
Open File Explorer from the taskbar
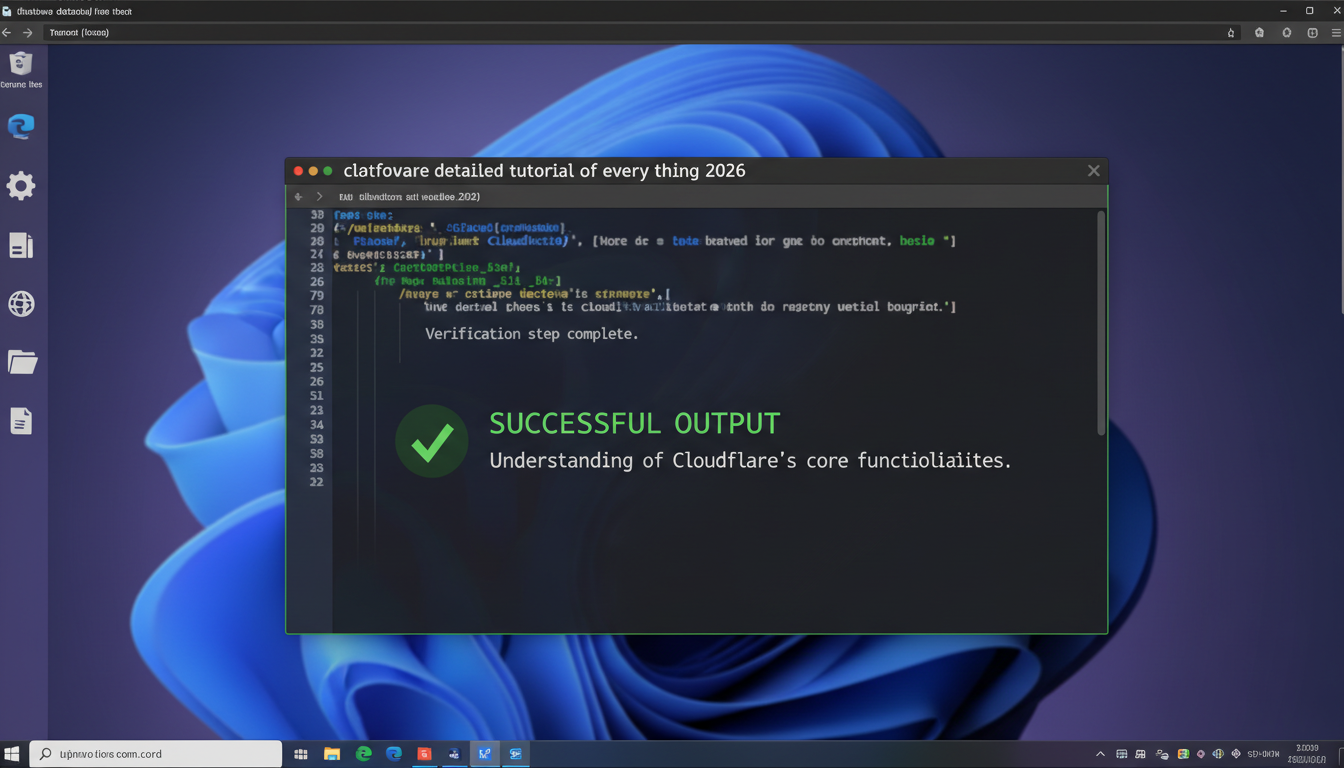tap(332, 754)
